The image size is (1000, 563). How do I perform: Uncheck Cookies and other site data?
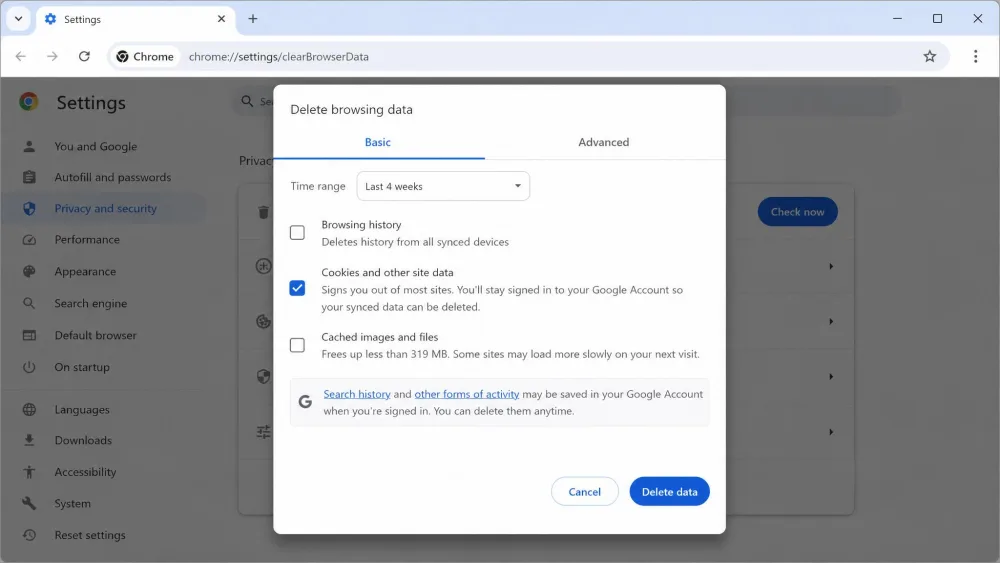point(297,288)
